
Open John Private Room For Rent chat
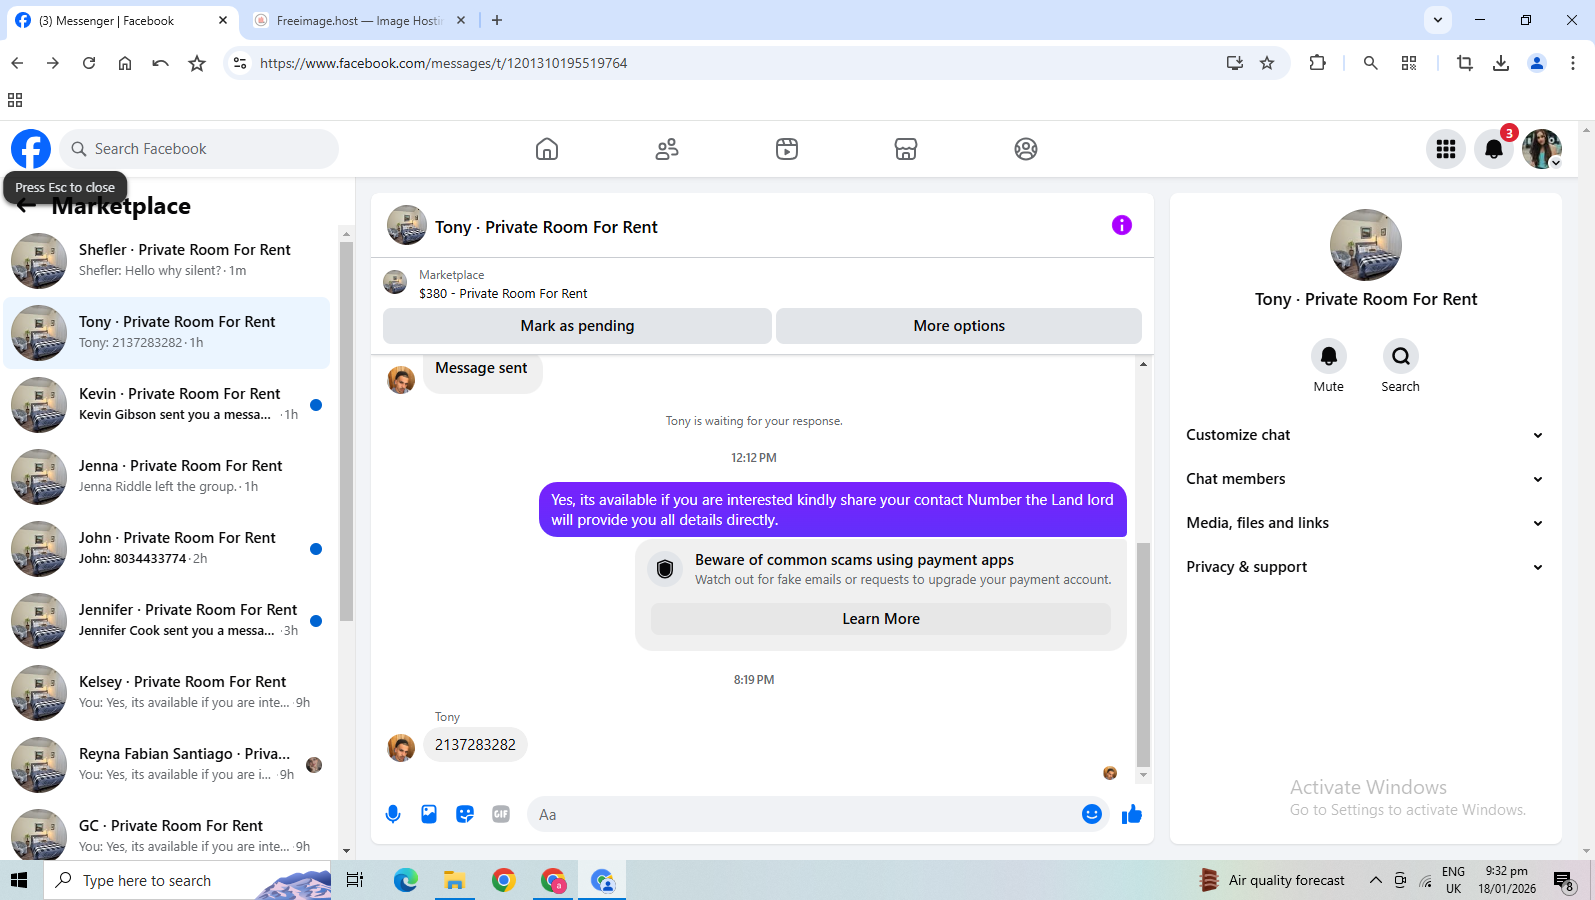pos(167,548)
